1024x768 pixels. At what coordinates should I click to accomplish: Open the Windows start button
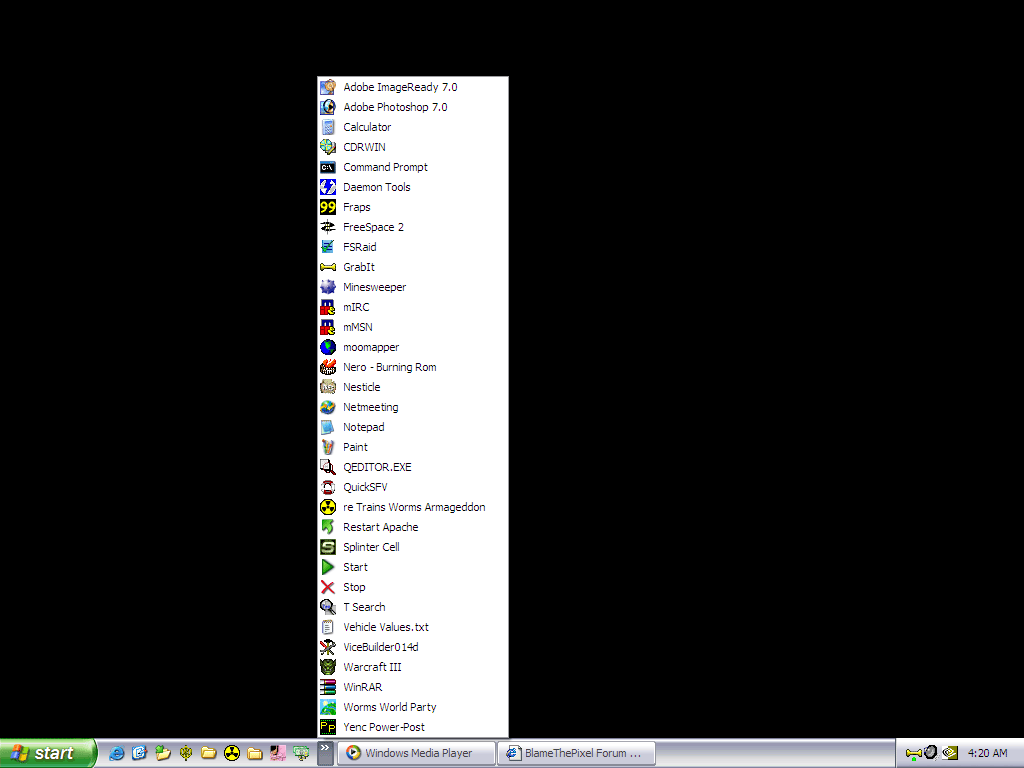pos(48,753)
